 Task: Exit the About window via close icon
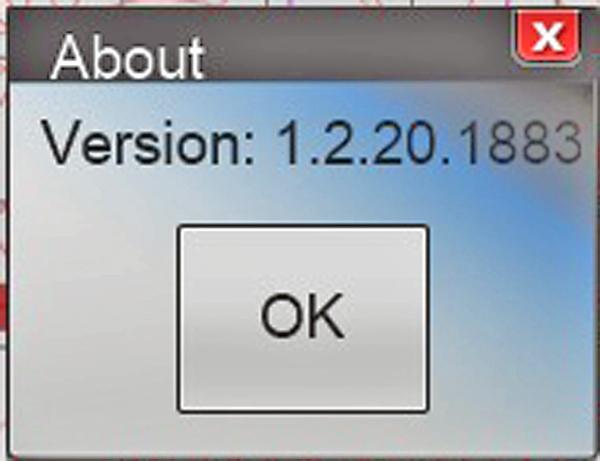click(x=547, y=37)
